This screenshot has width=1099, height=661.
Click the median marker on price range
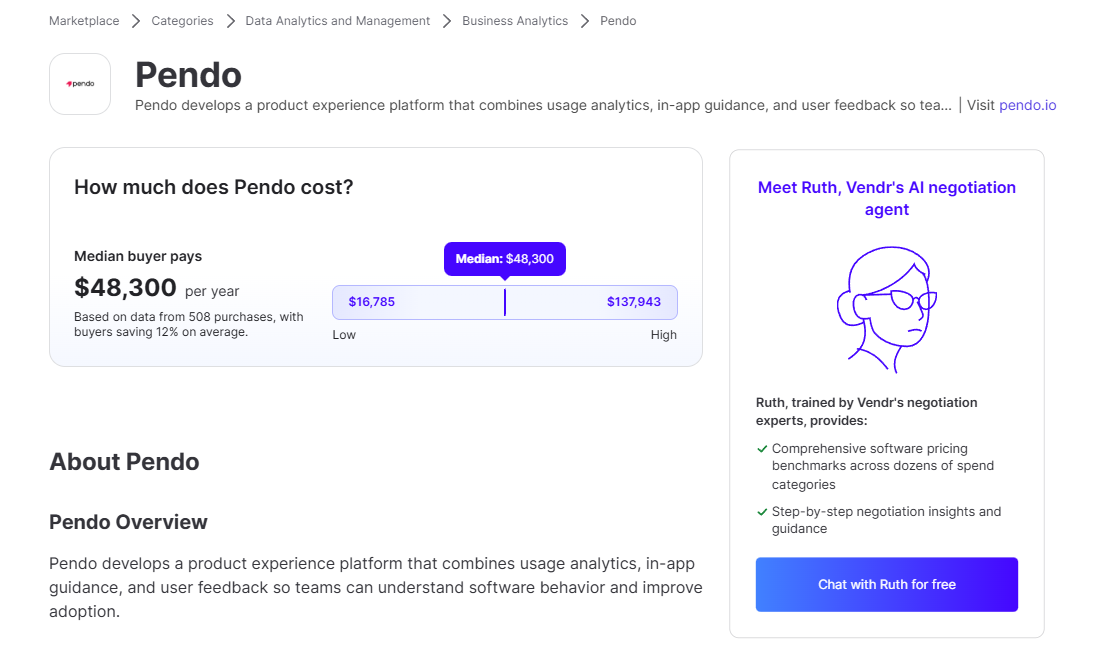click(505, 302)
